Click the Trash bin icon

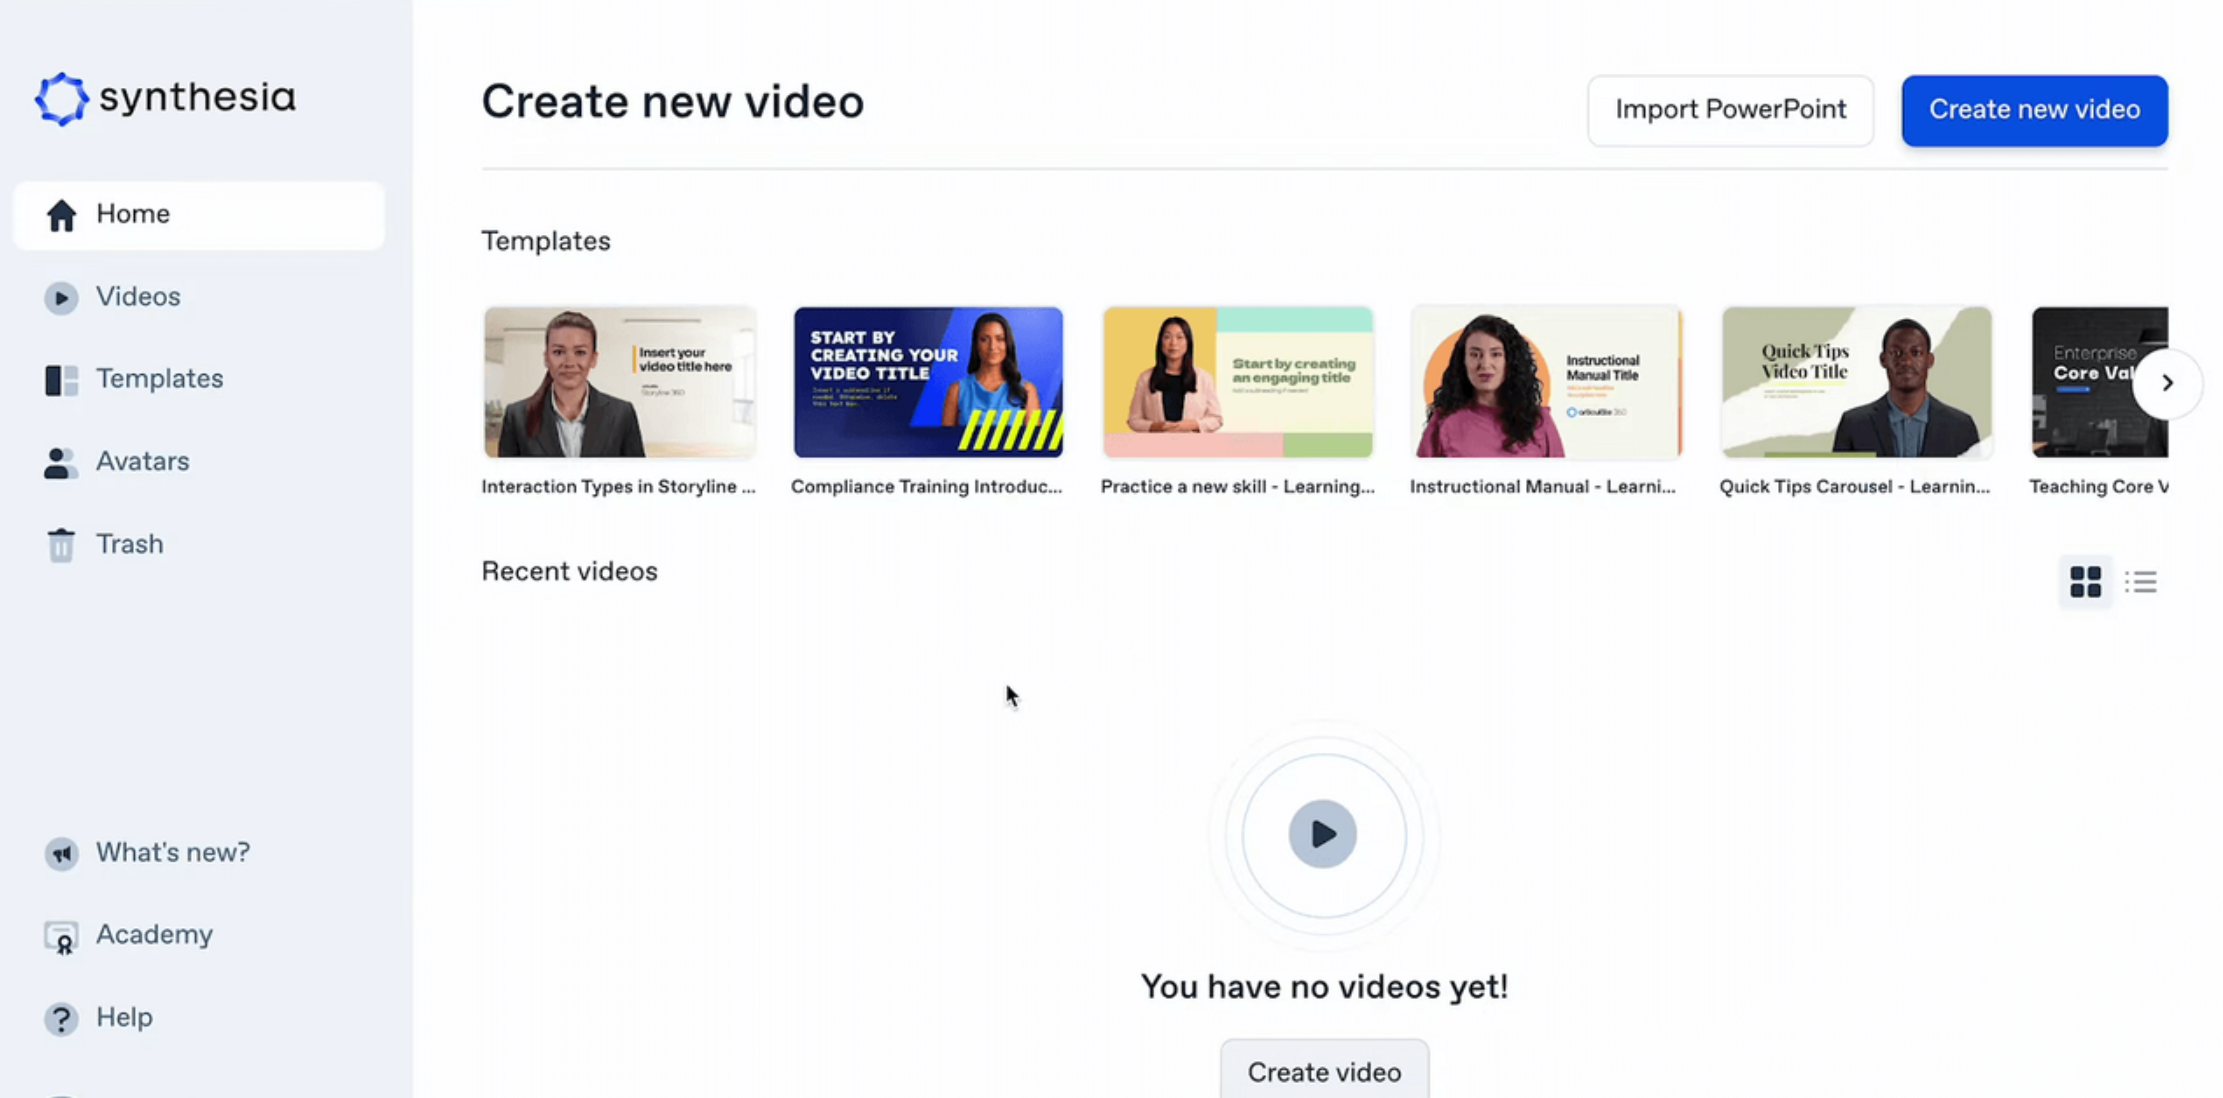click(61, 545)
